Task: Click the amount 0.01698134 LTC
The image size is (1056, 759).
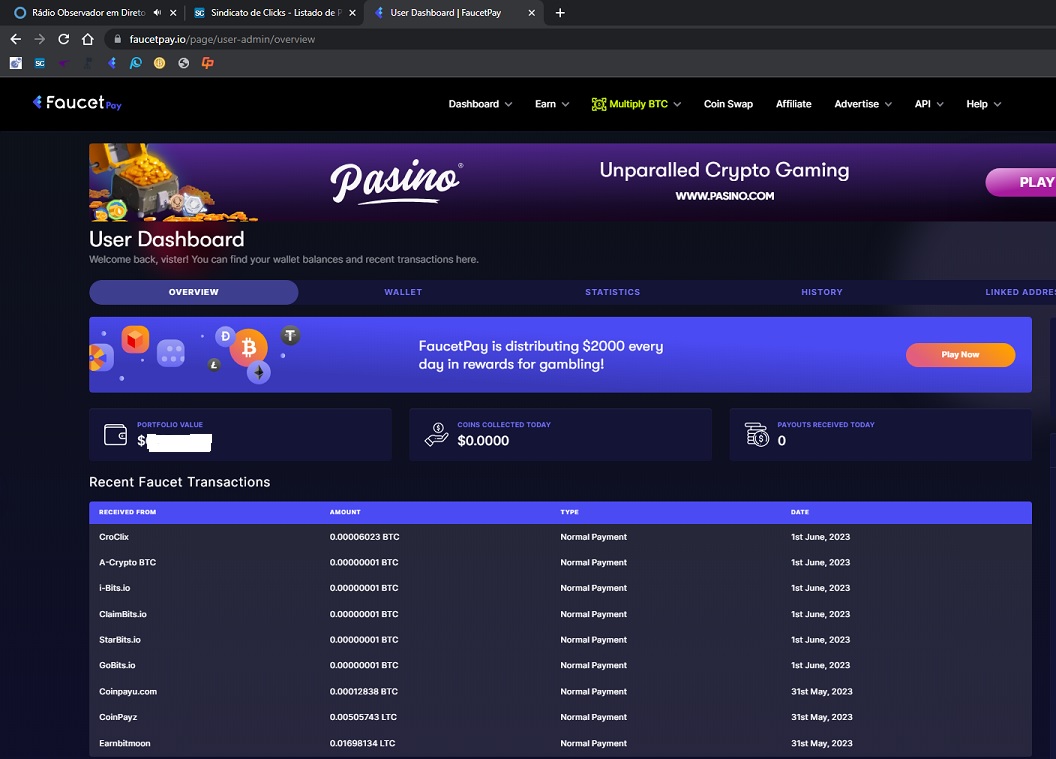Action: [x=362, y=744]
